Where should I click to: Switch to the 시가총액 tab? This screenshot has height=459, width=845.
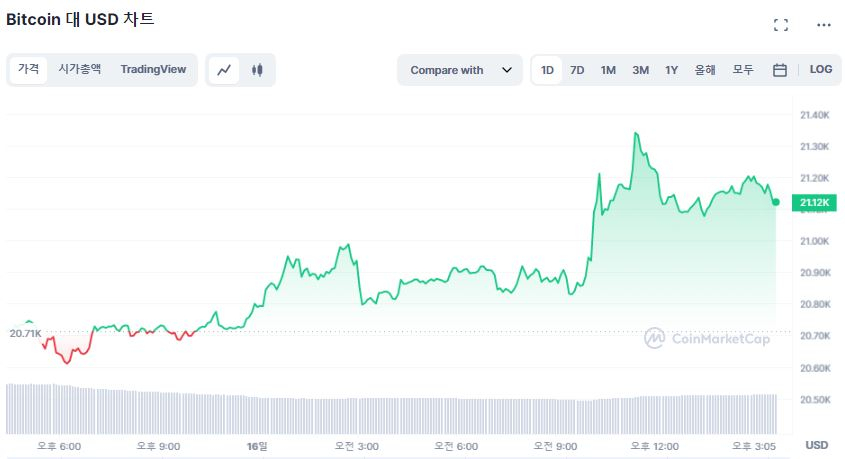[79, 69]
